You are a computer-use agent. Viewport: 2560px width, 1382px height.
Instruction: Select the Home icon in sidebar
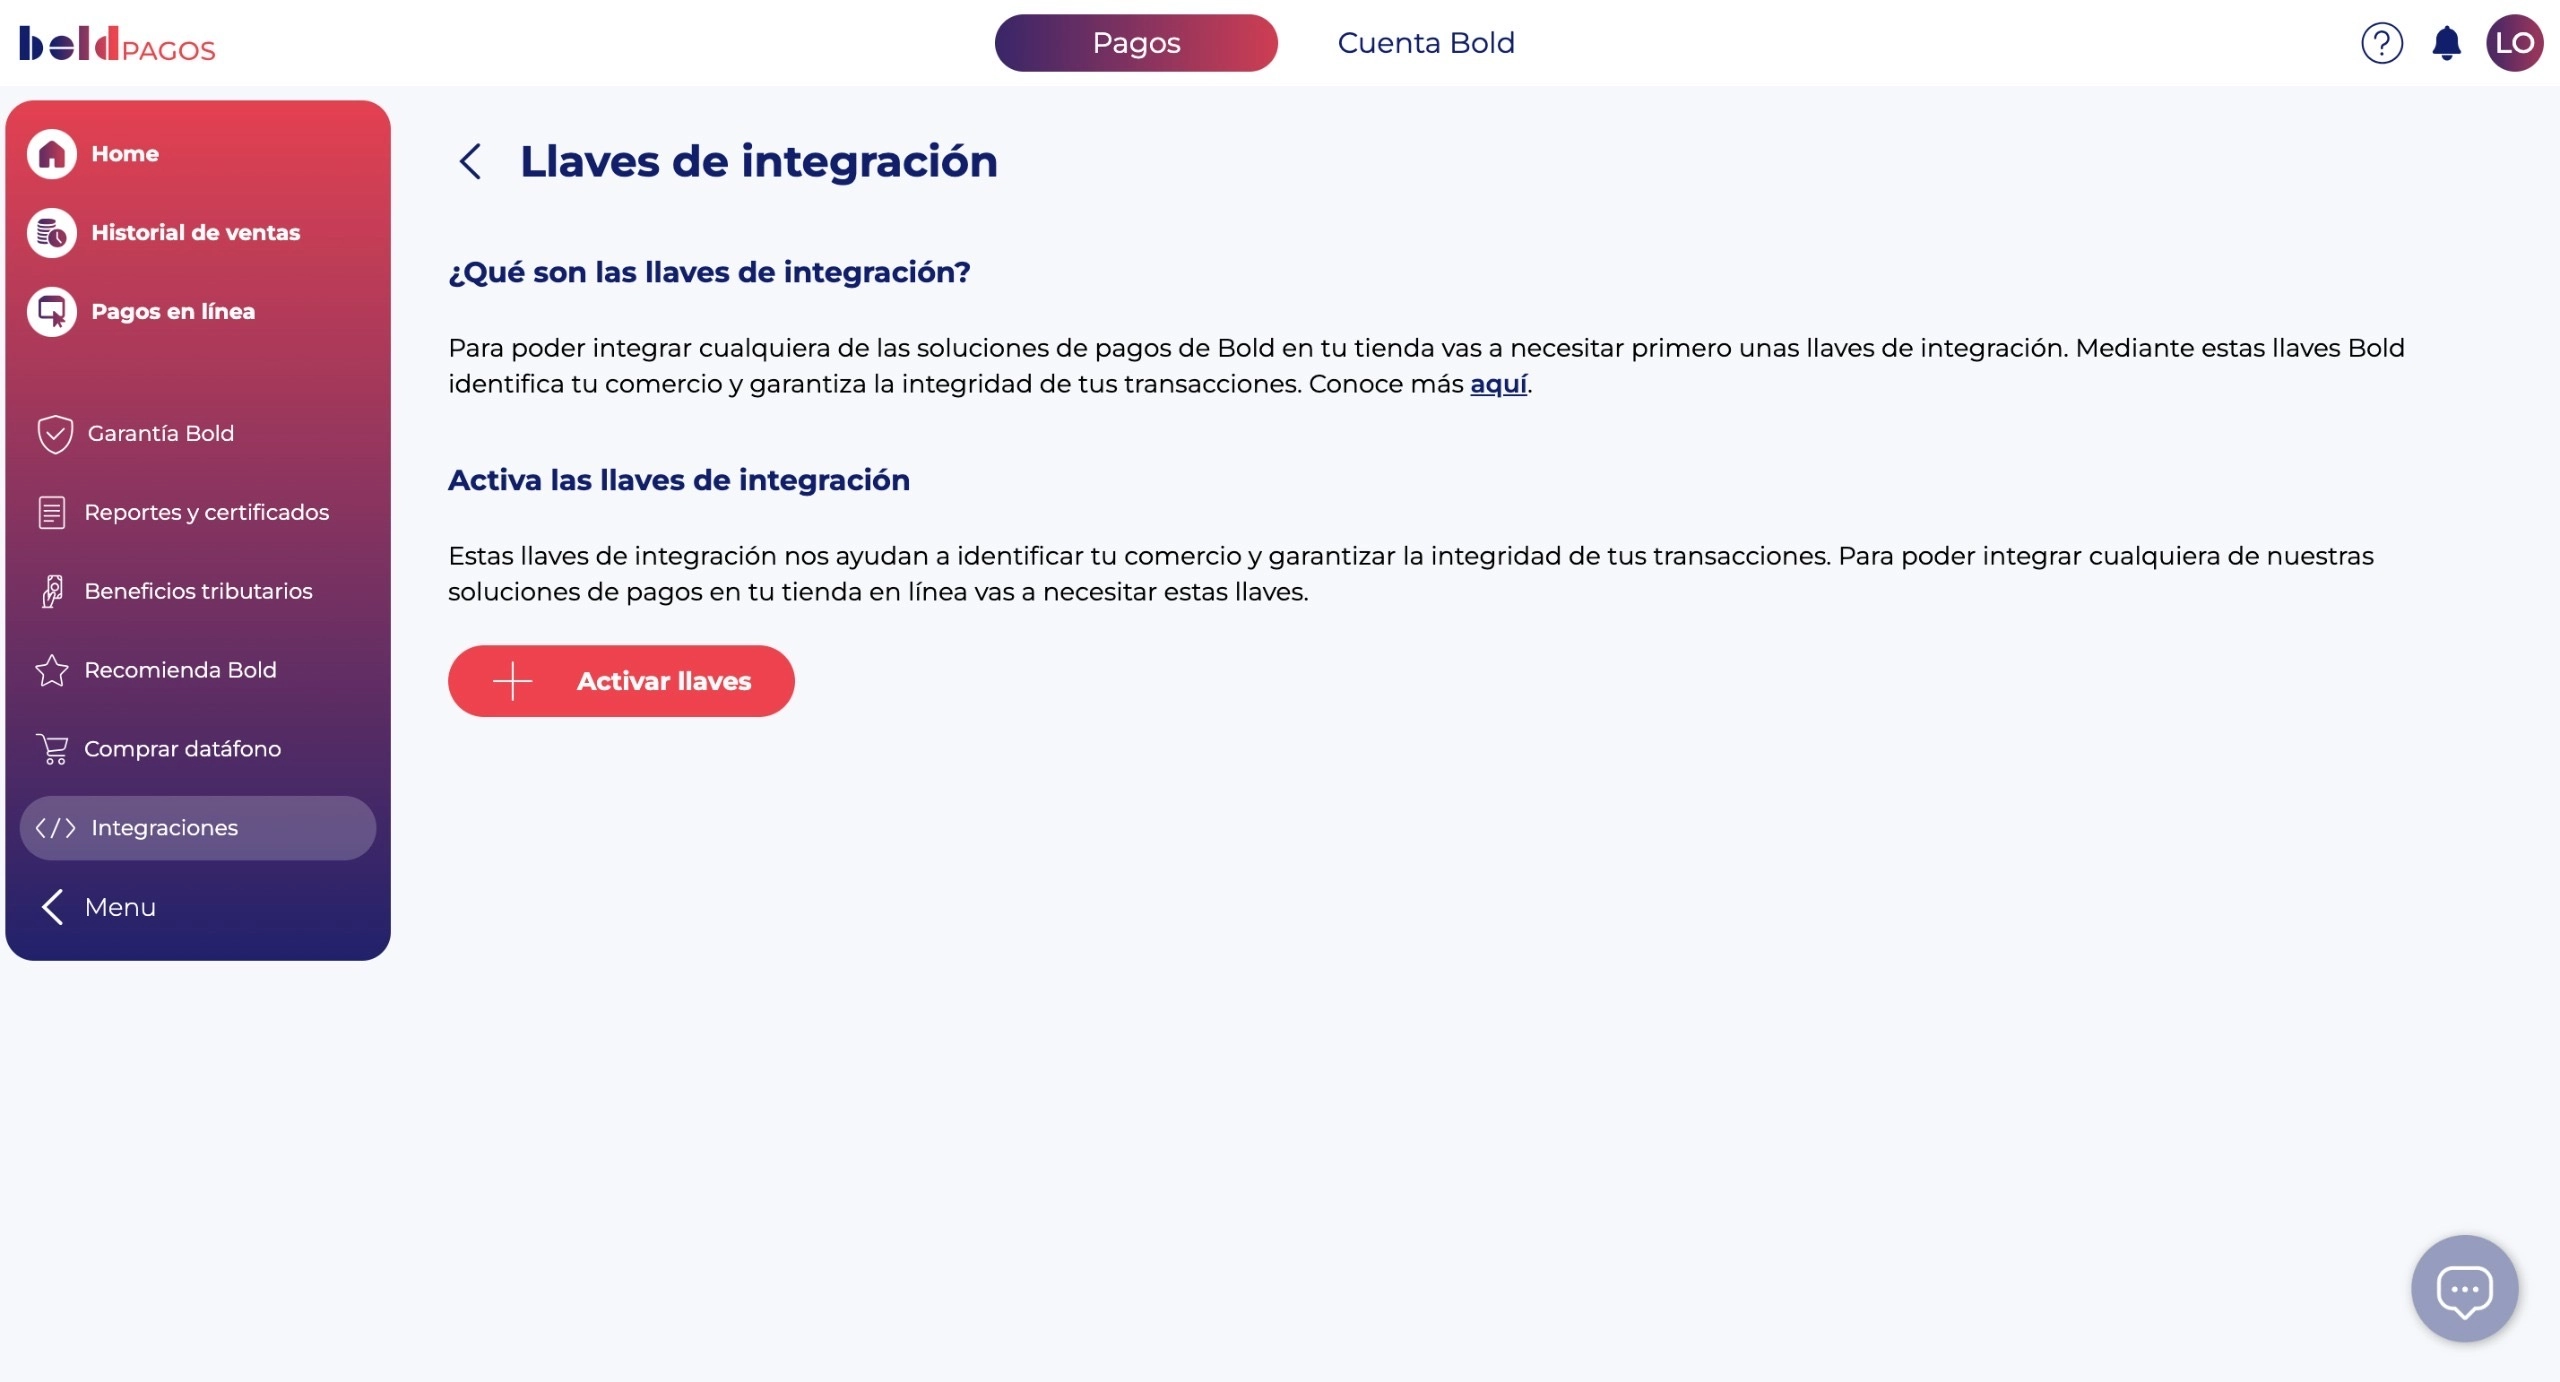pyautogui.click(x=51, y=153)
